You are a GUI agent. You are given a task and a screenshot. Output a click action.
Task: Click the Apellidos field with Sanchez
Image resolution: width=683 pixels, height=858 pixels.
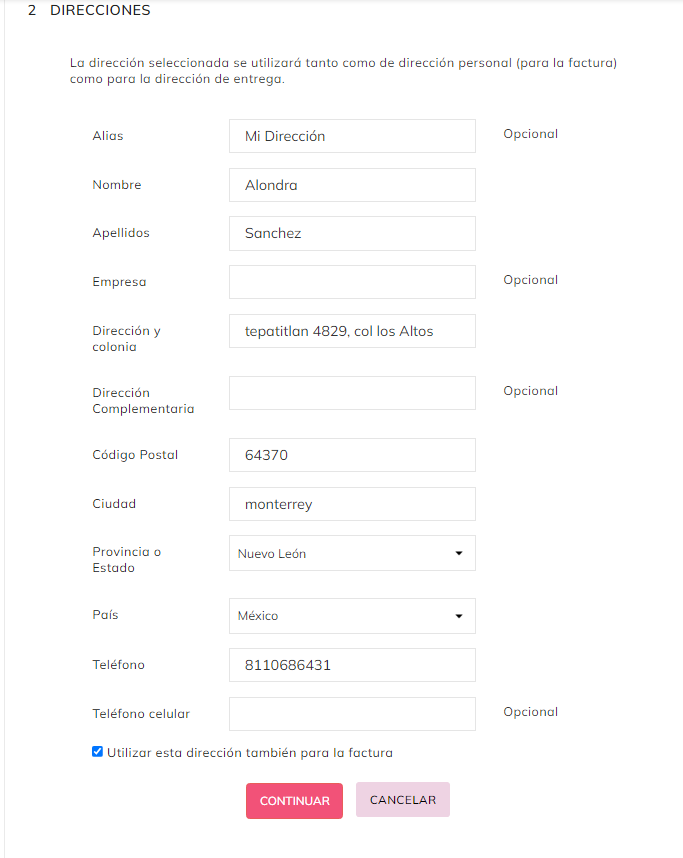(352, 233)
